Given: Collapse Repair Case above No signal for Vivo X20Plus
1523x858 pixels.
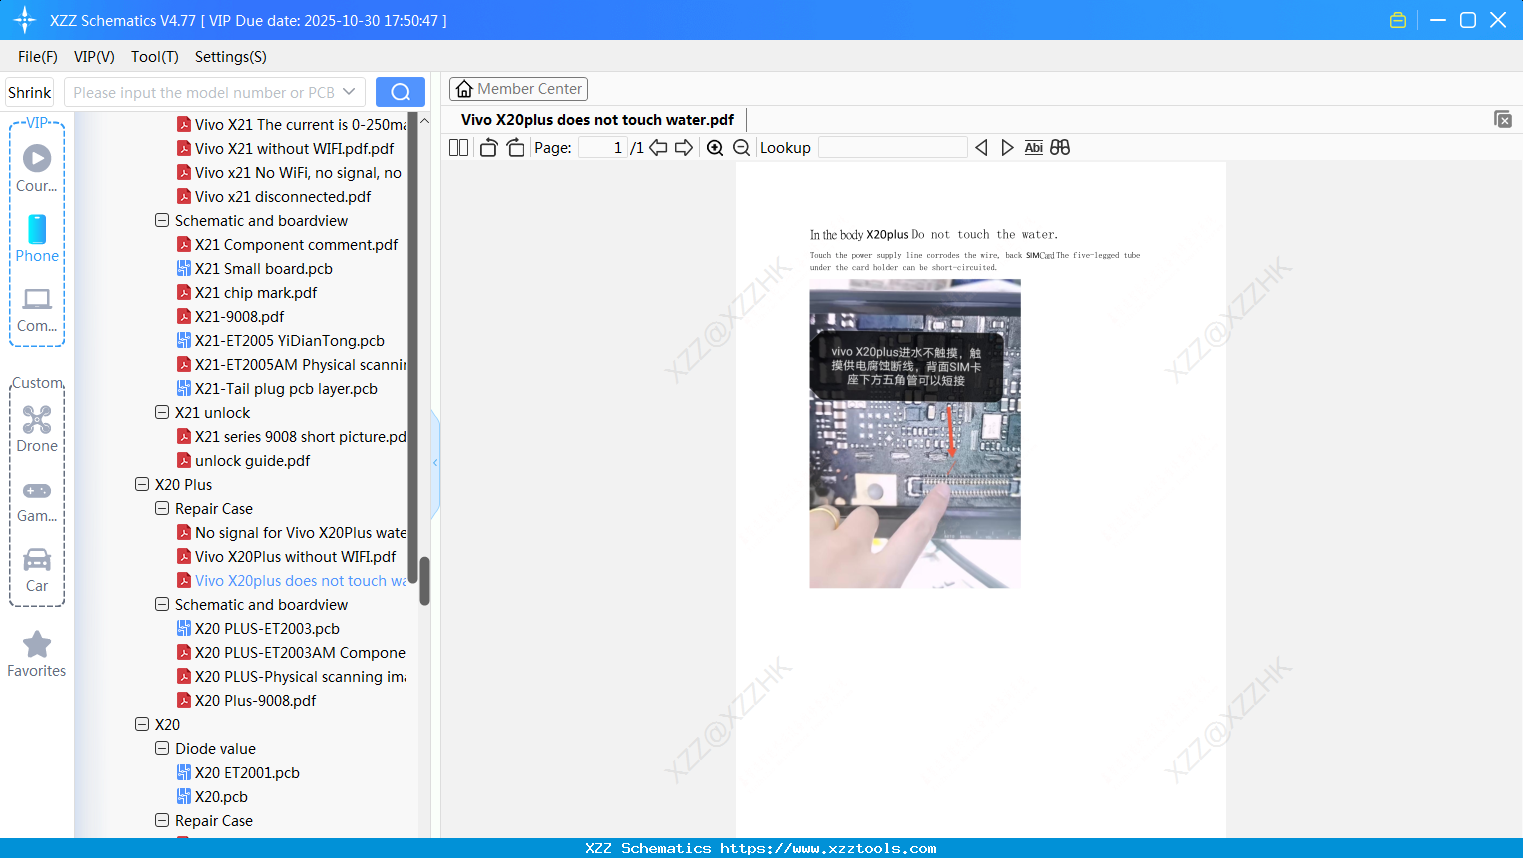Looking at the screenshot, I should click(x=162, y=508).
